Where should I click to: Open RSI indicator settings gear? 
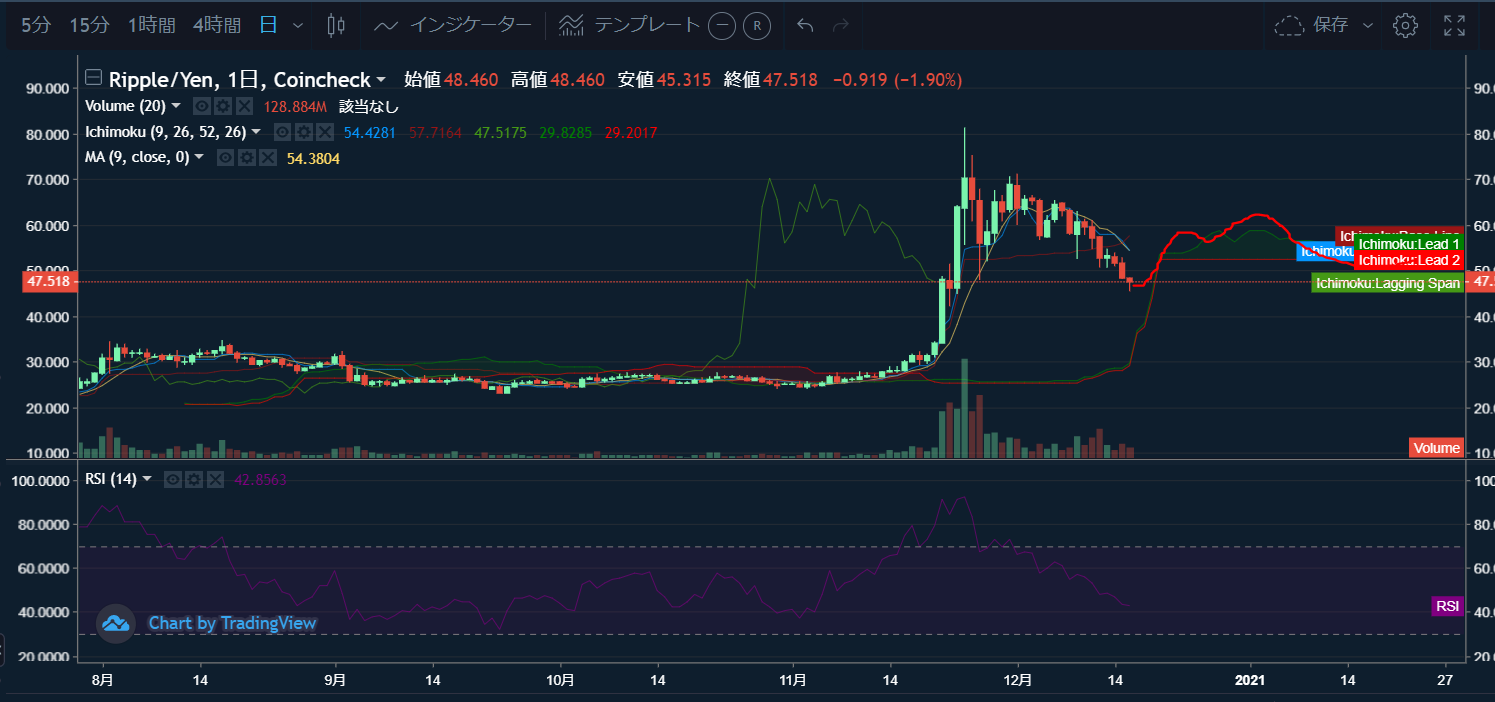click(193, 480)
